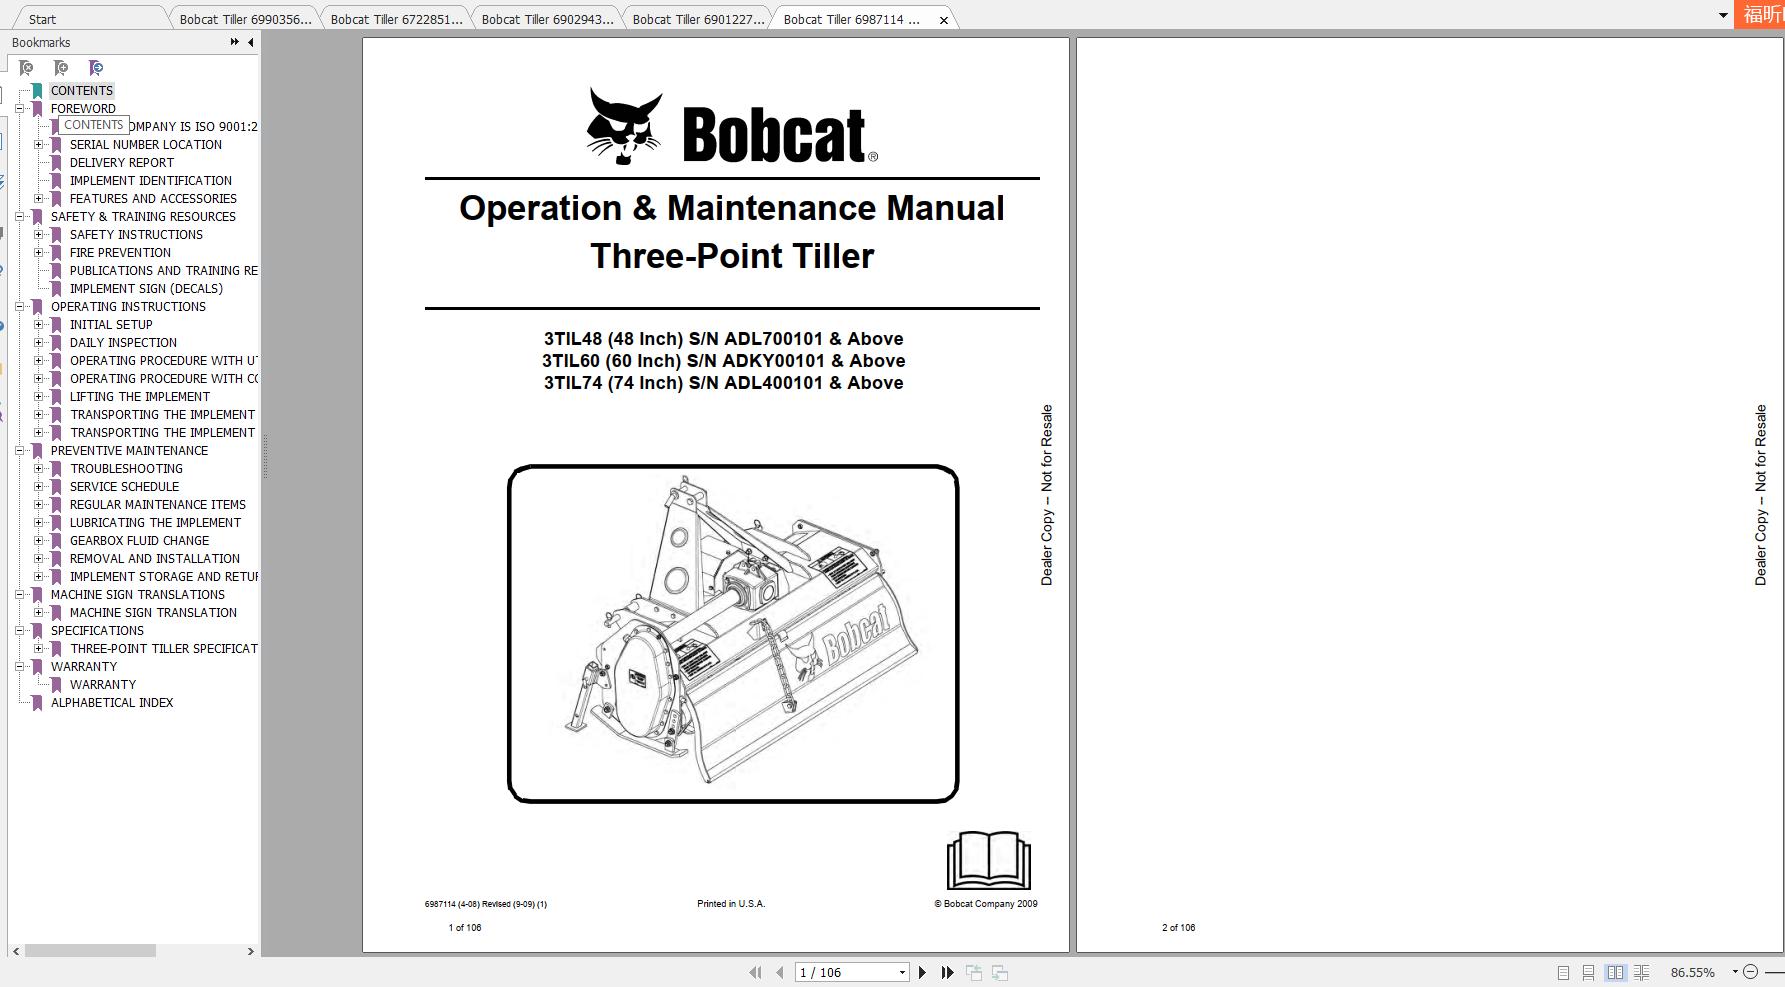Image resolution: width=1785 pixels, height=987 pixels.
Task: Go to the next page with the arrow button
Action: (922, 971)
